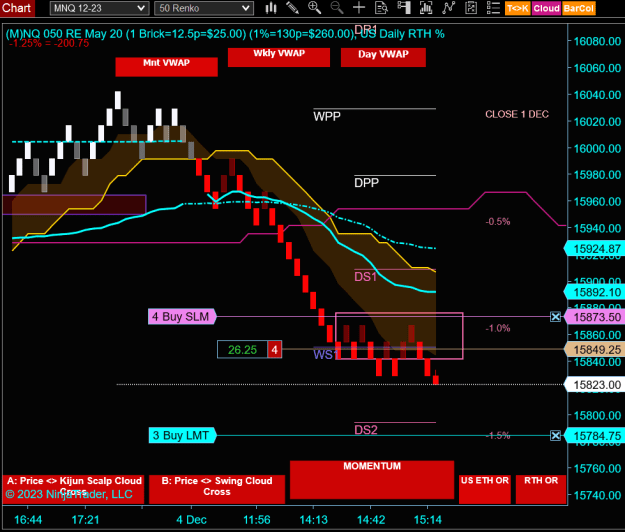Click the WS1 support label
Viewport: 625px width, 532px height.
click(326, 354)
